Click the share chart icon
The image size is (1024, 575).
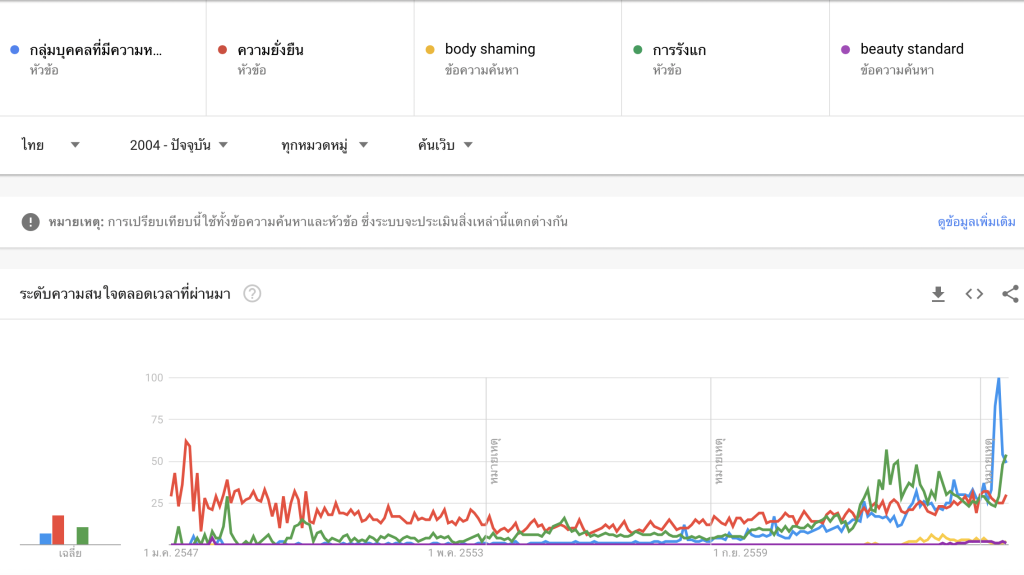(1010, 293)
